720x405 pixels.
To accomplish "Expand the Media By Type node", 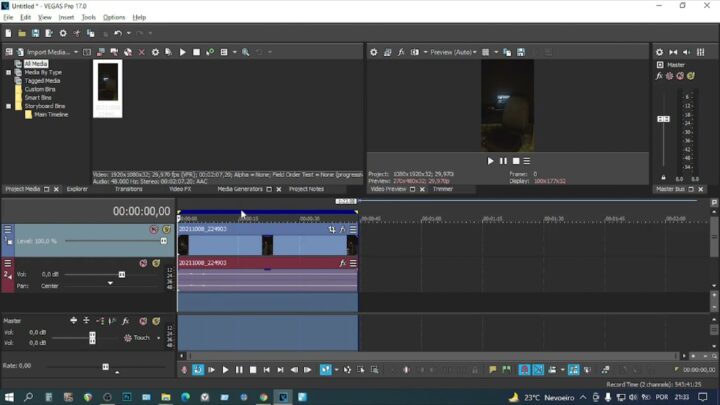I will pos(8,73).
